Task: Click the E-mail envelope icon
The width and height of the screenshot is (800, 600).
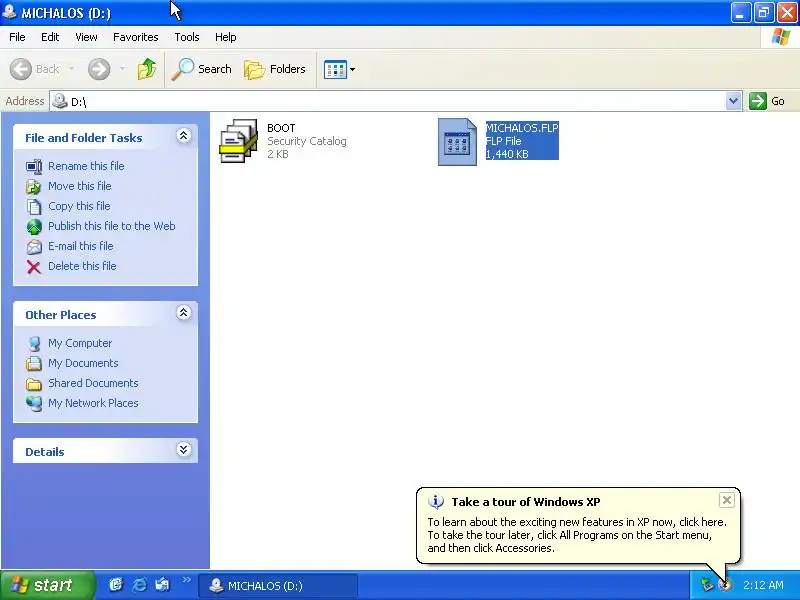Action: [x=34, y=246]
